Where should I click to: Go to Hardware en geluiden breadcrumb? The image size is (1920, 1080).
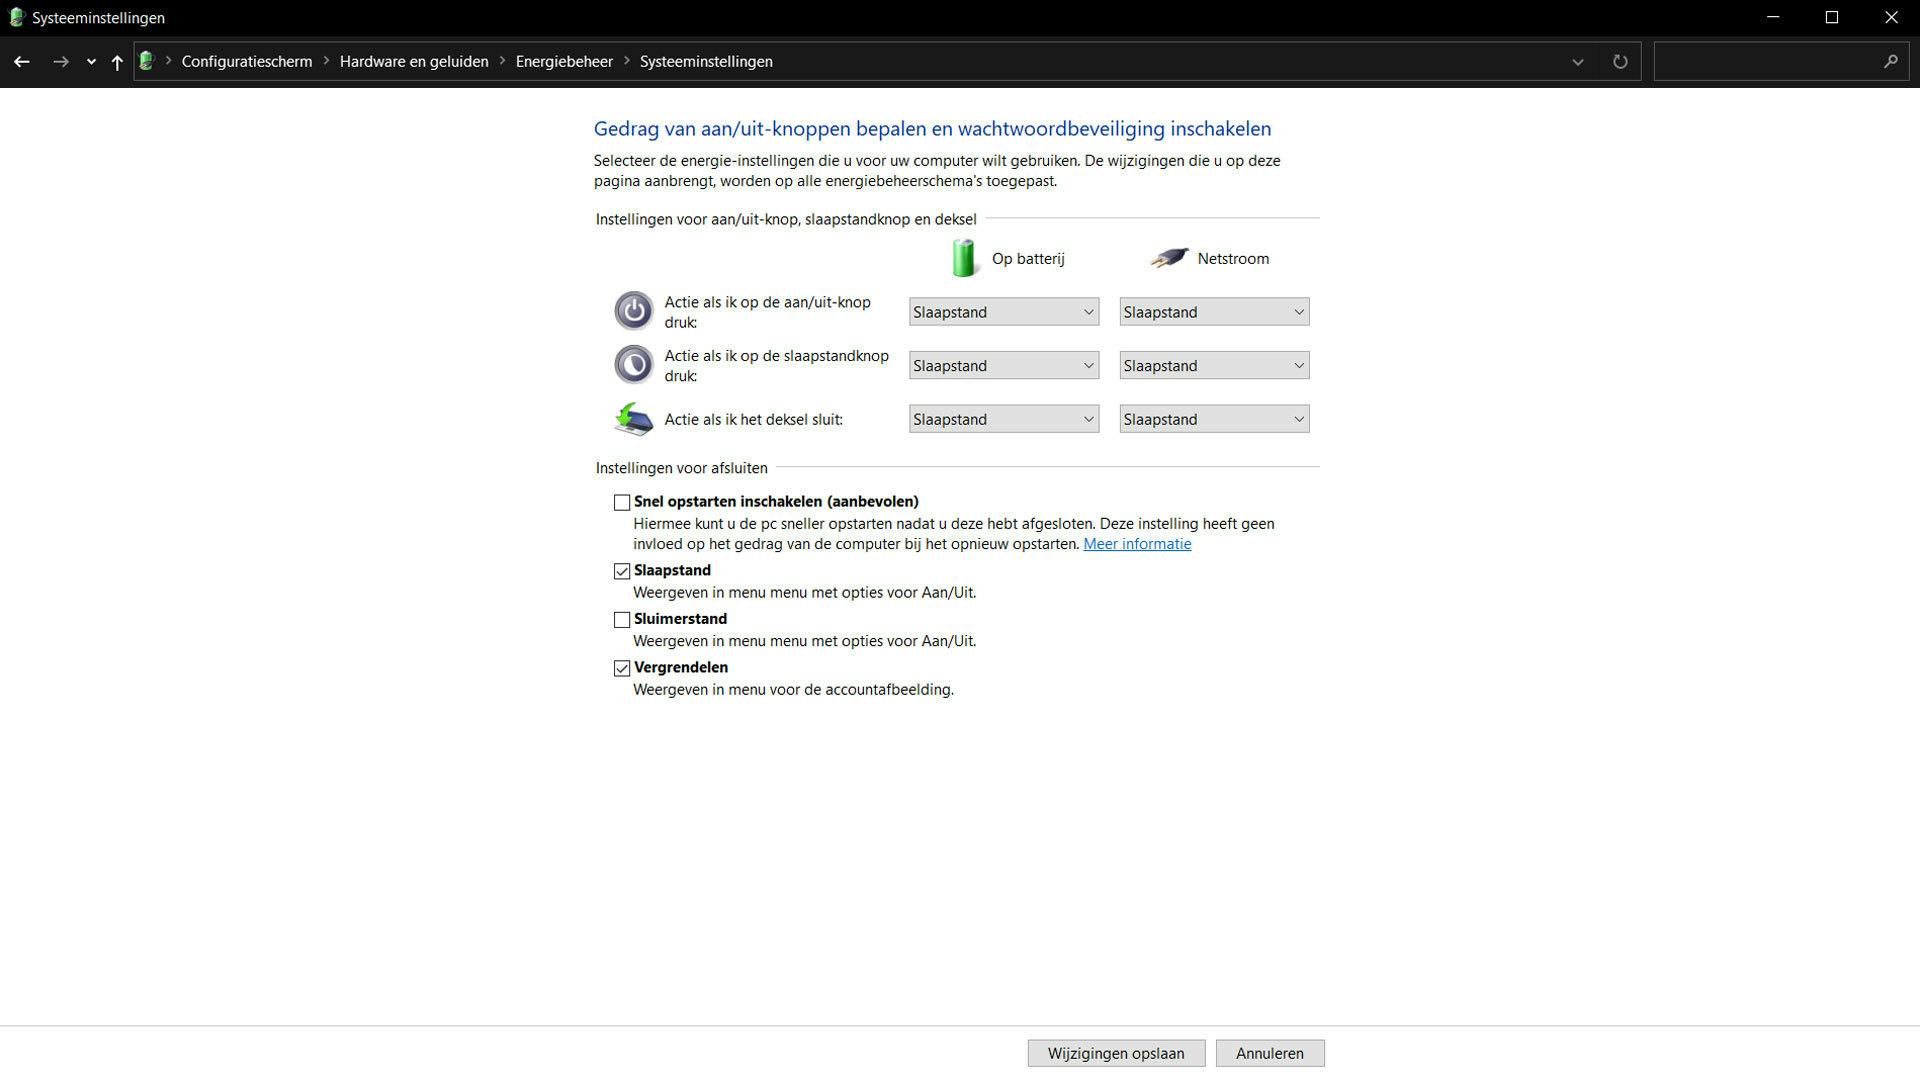tap(414, 62)
